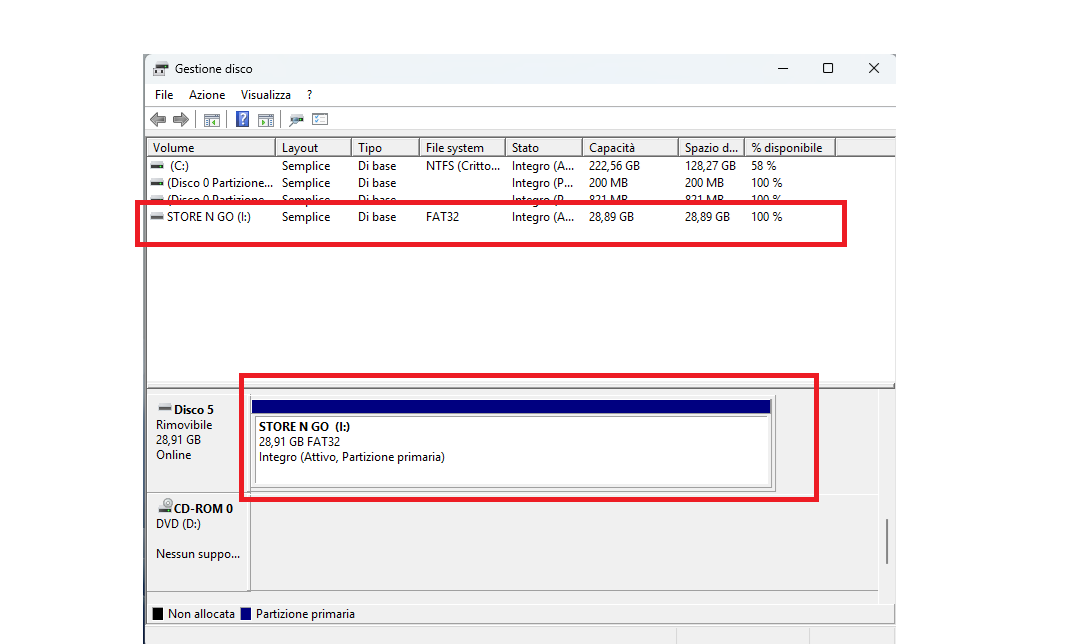The height and width of the screenshot is (644, 1087).
Task: Click the dark blue partition header bar
Action: (x=511, y=406)
